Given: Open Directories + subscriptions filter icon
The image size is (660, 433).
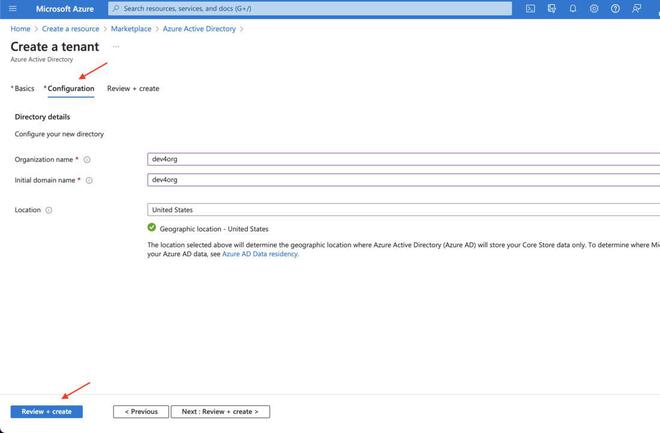Looking at the screenshot, I should [x=552, y=8].
